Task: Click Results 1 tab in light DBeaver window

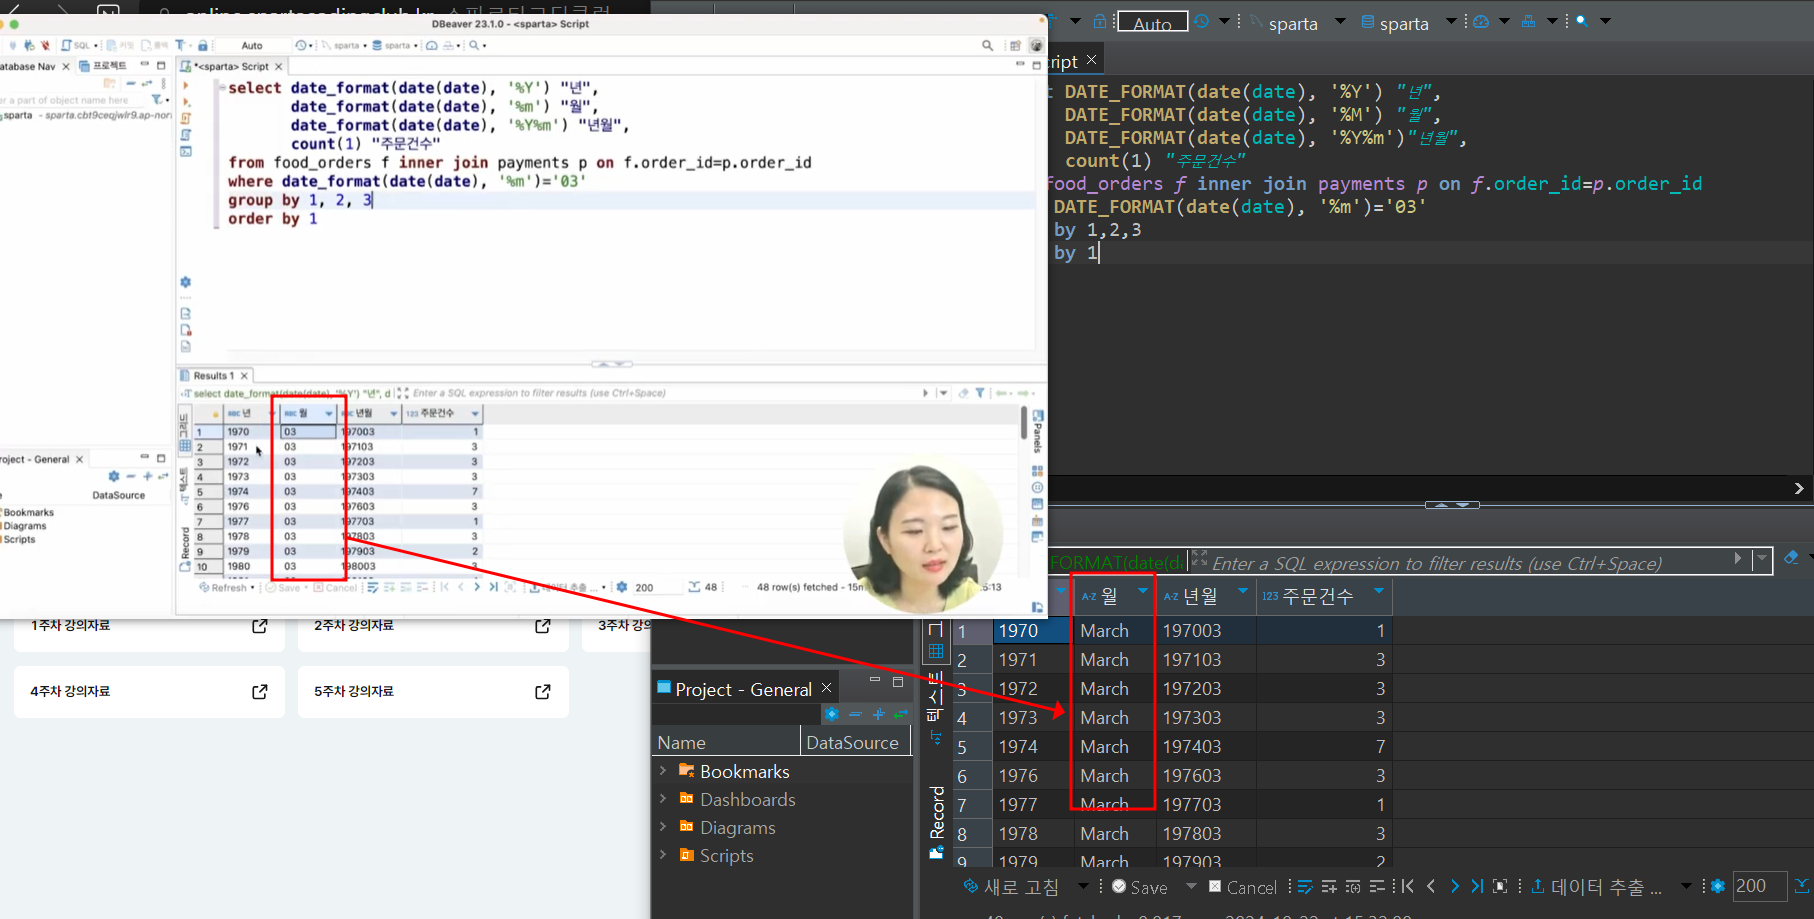Action: pyautogui.click(x=214, y=376)
